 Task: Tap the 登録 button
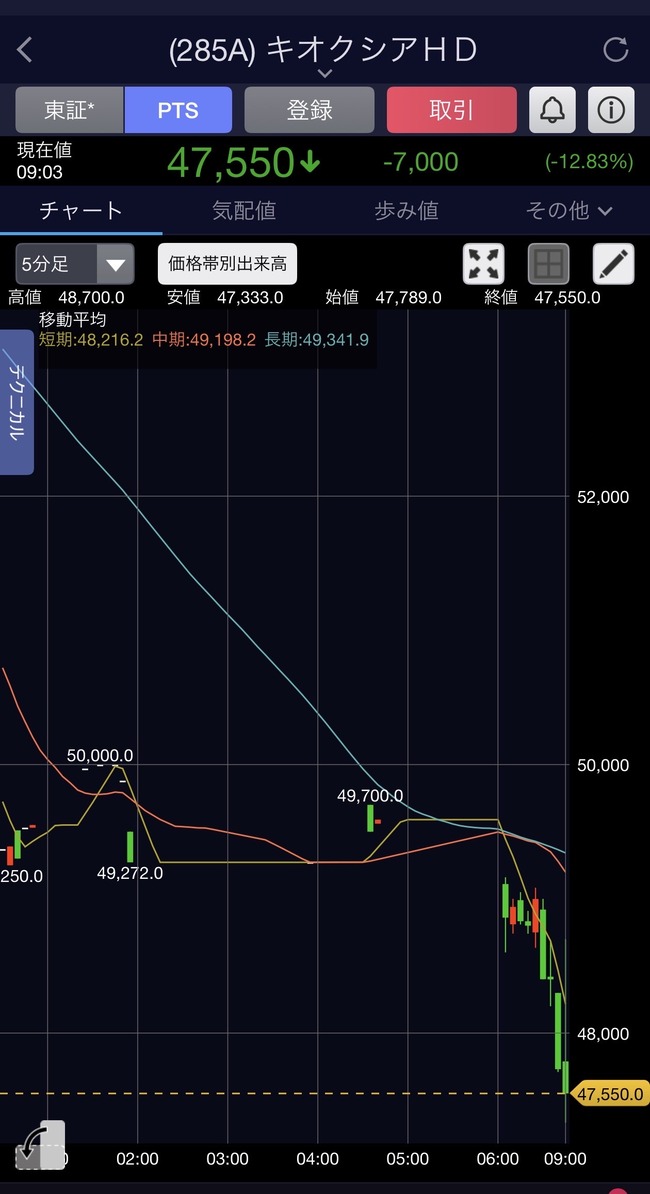pos(309,110)
